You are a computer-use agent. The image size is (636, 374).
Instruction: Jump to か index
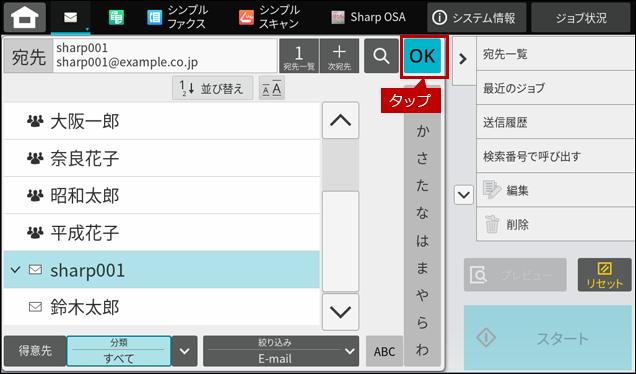(422, 131)
